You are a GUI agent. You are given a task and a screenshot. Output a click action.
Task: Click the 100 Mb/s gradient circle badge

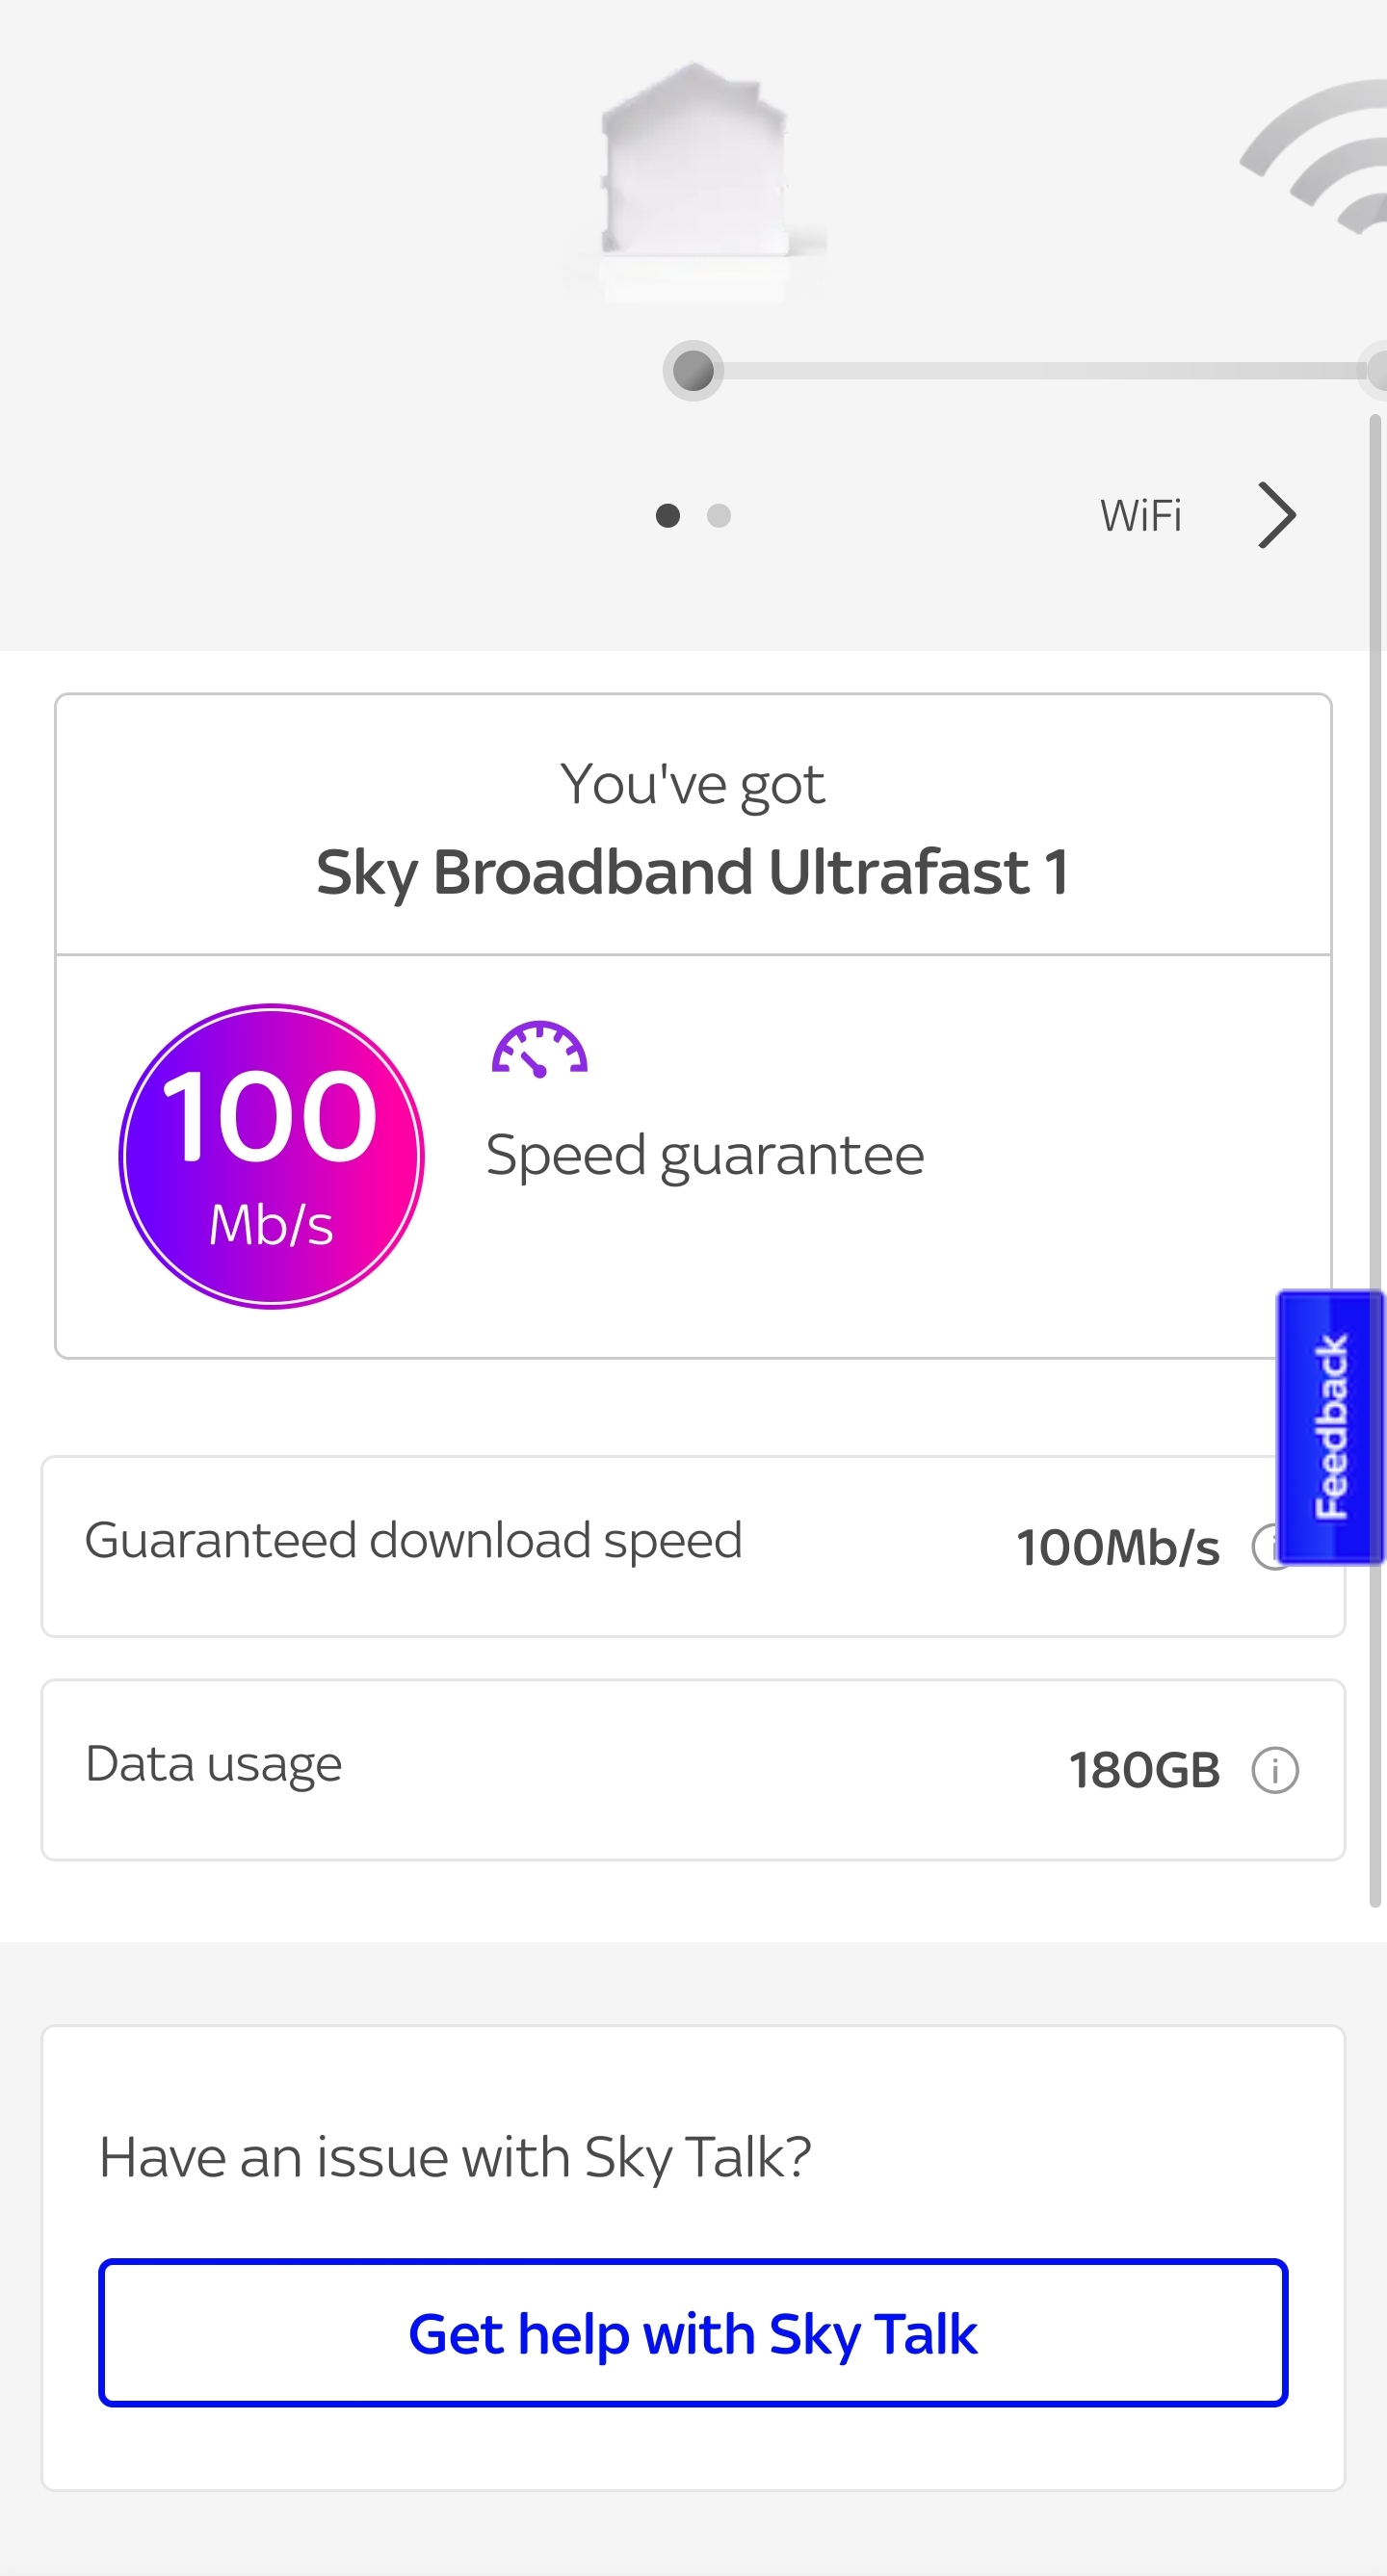pos(271,1156)
